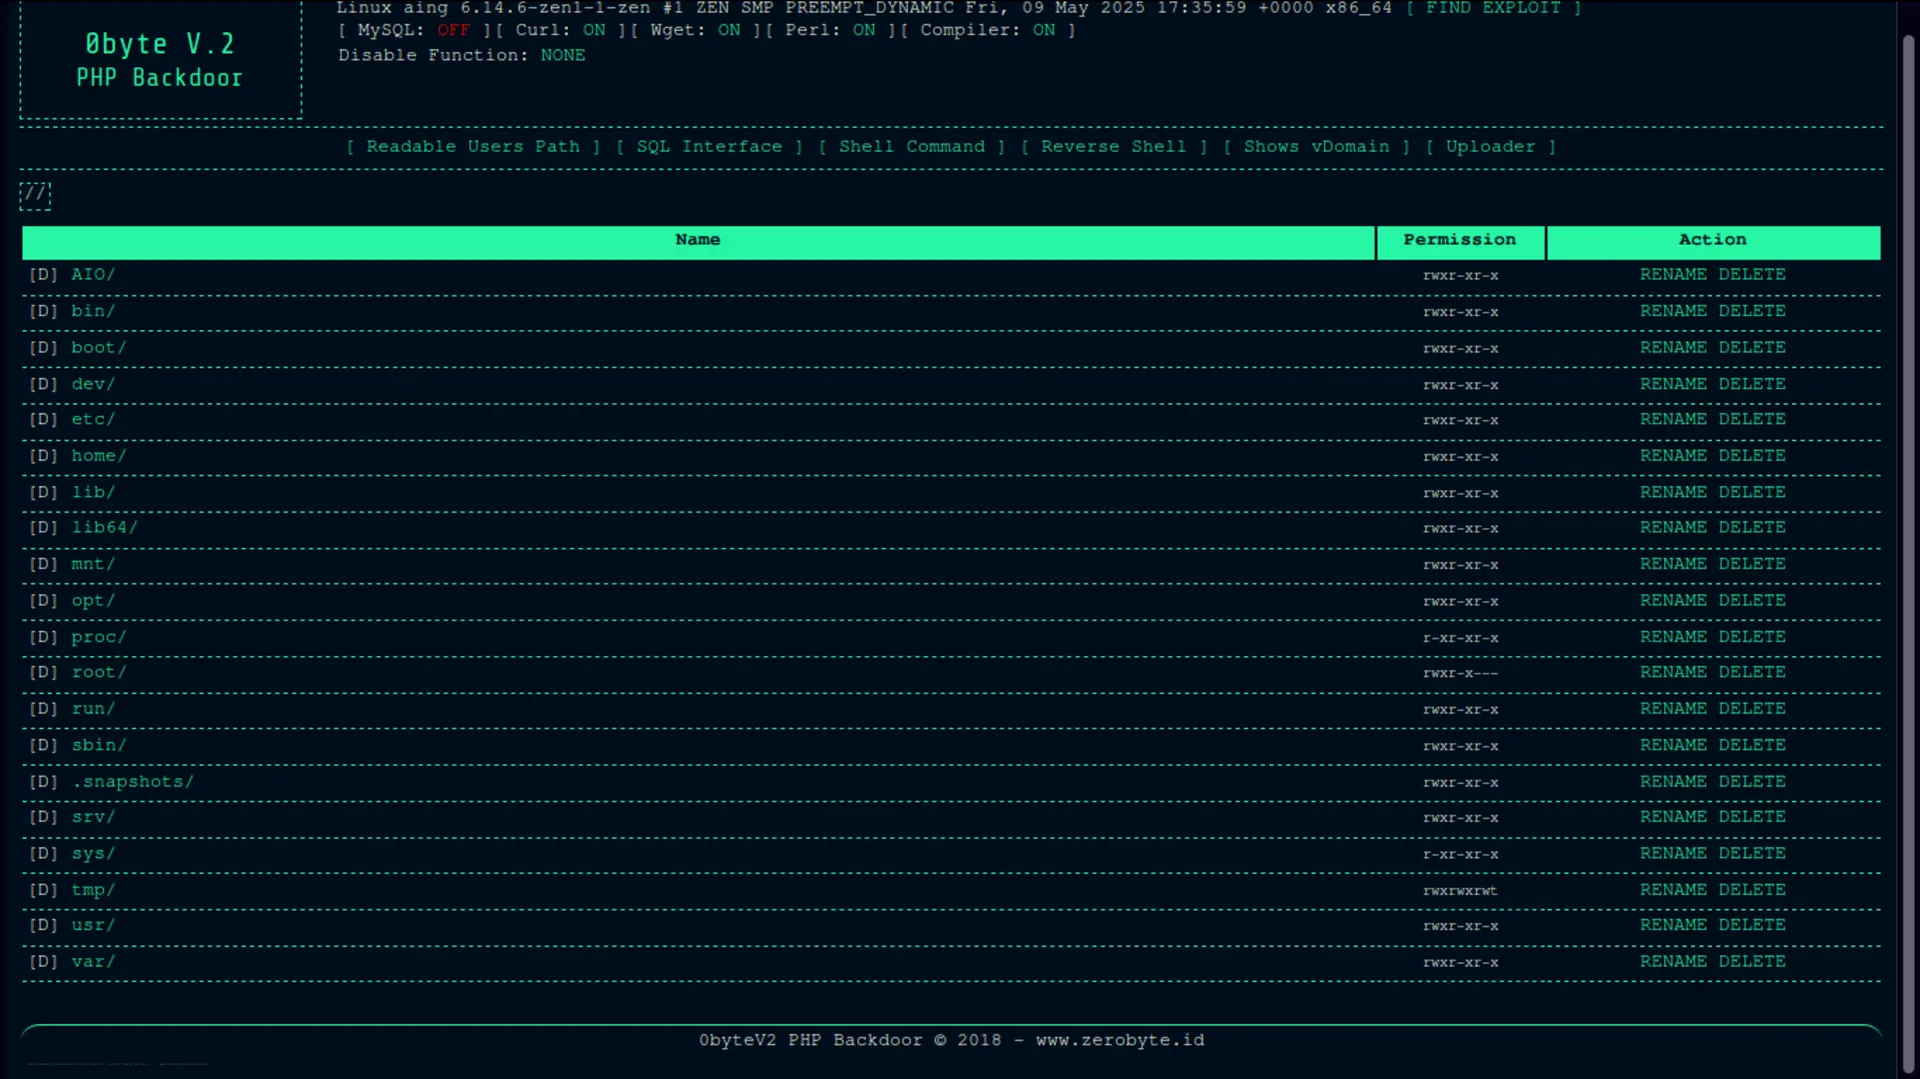This screenshot has width=1920, height=1079.
Task: Click the Disable Function value NONE
Action: coord(563,56)
